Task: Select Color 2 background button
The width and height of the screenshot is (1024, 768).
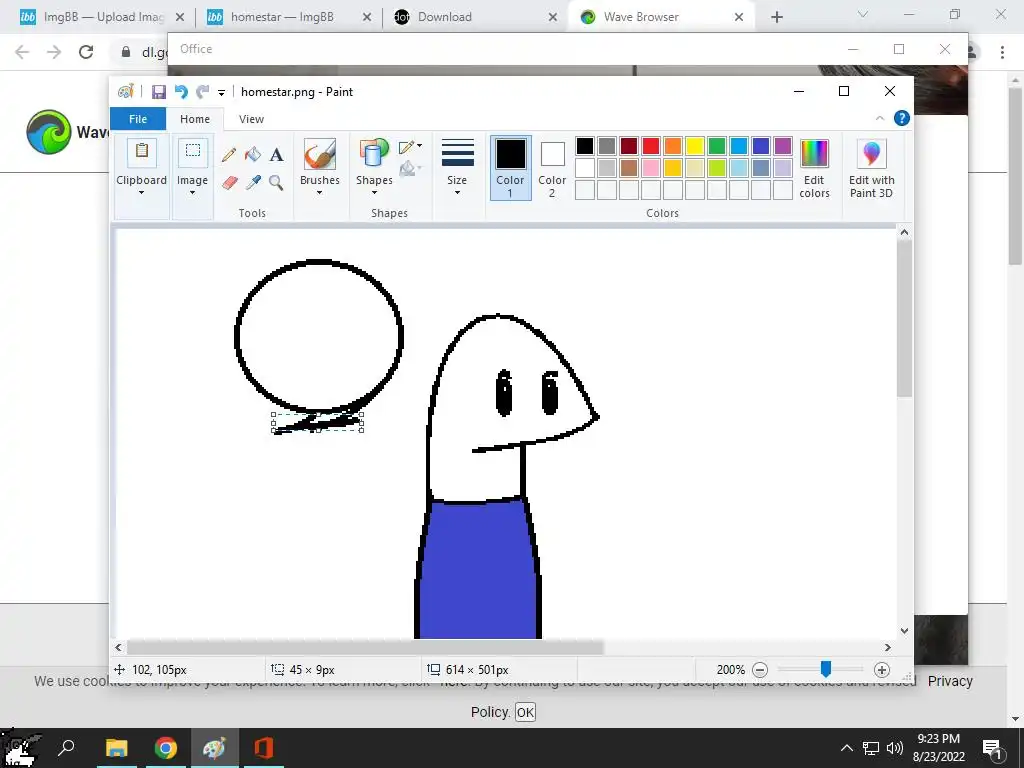Action: (x=552, y=168)
